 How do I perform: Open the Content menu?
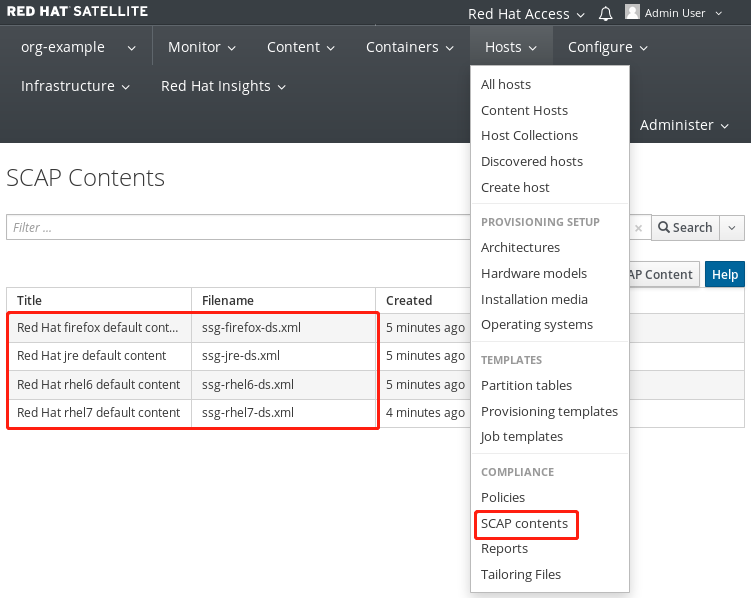click(300, 47)
